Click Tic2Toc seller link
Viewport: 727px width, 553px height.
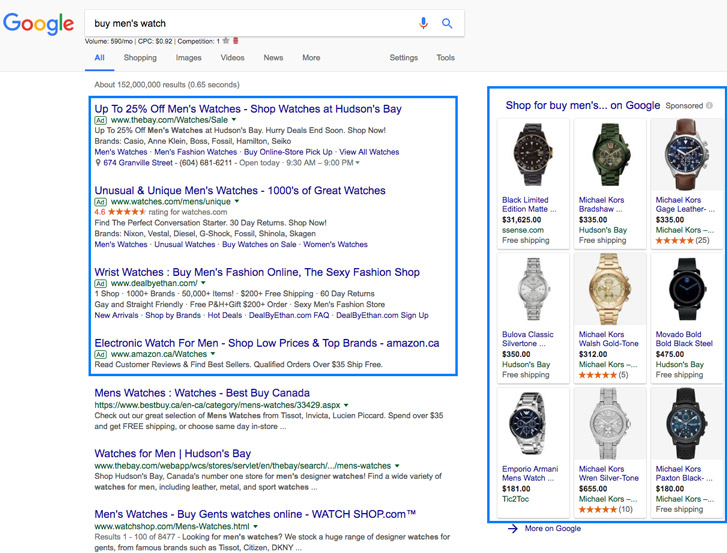coord(515,499)
